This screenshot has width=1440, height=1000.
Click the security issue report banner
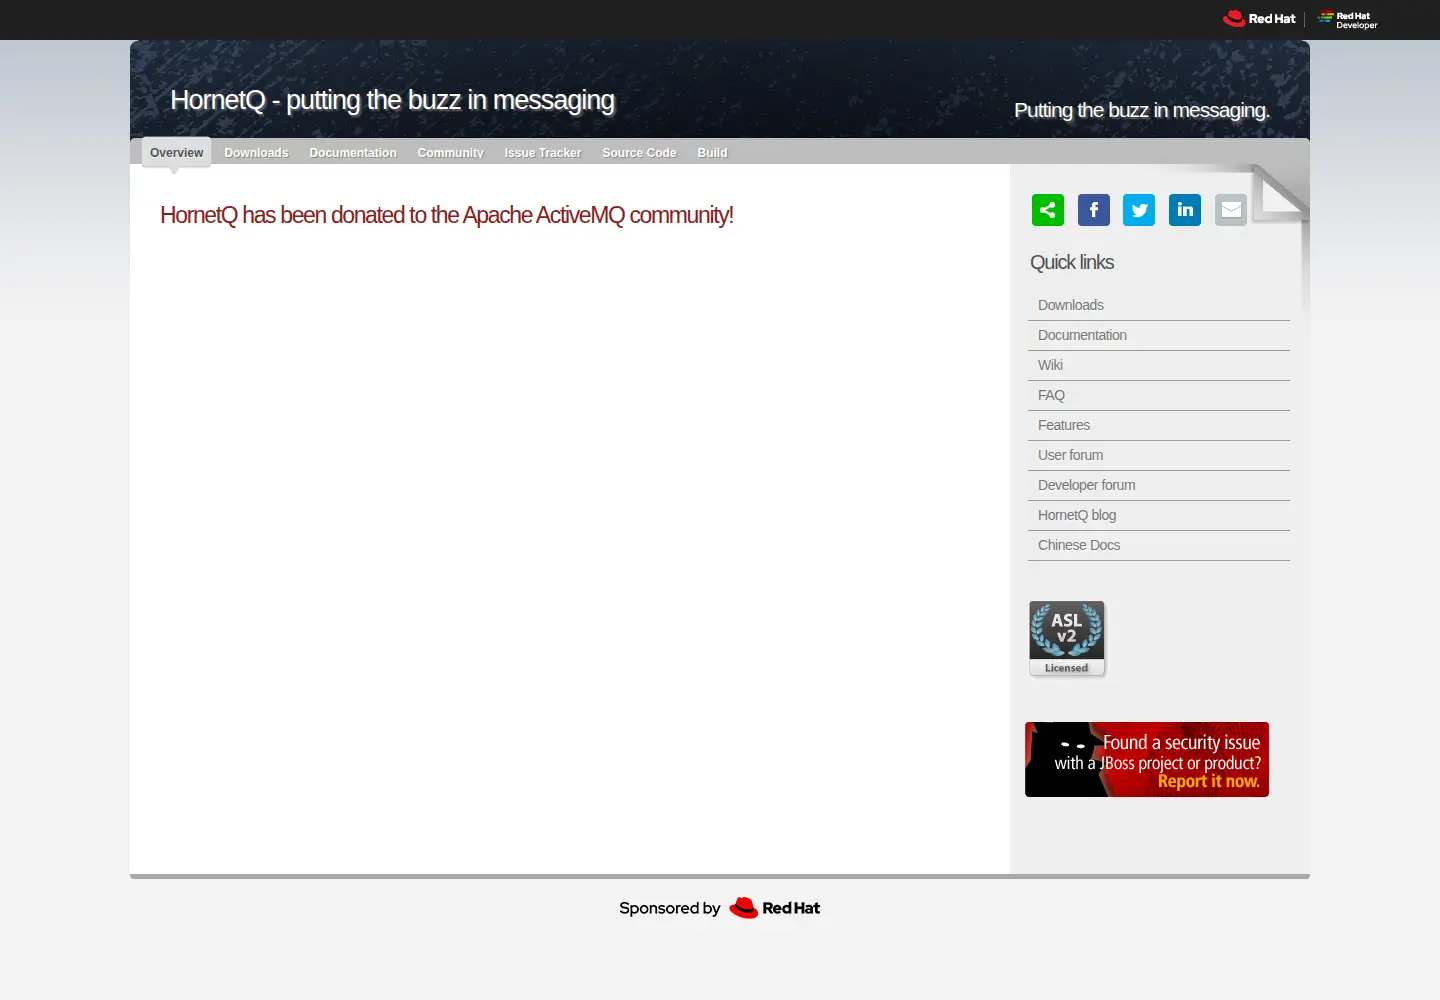1147,759
